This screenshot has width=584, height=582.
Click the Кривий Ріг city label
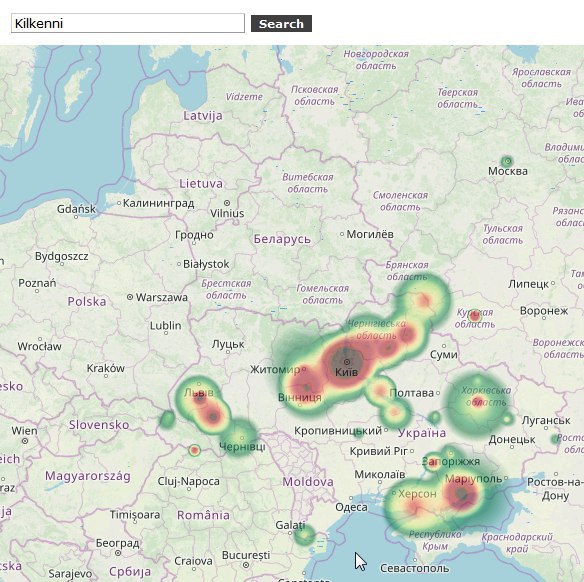click(379, 451)
